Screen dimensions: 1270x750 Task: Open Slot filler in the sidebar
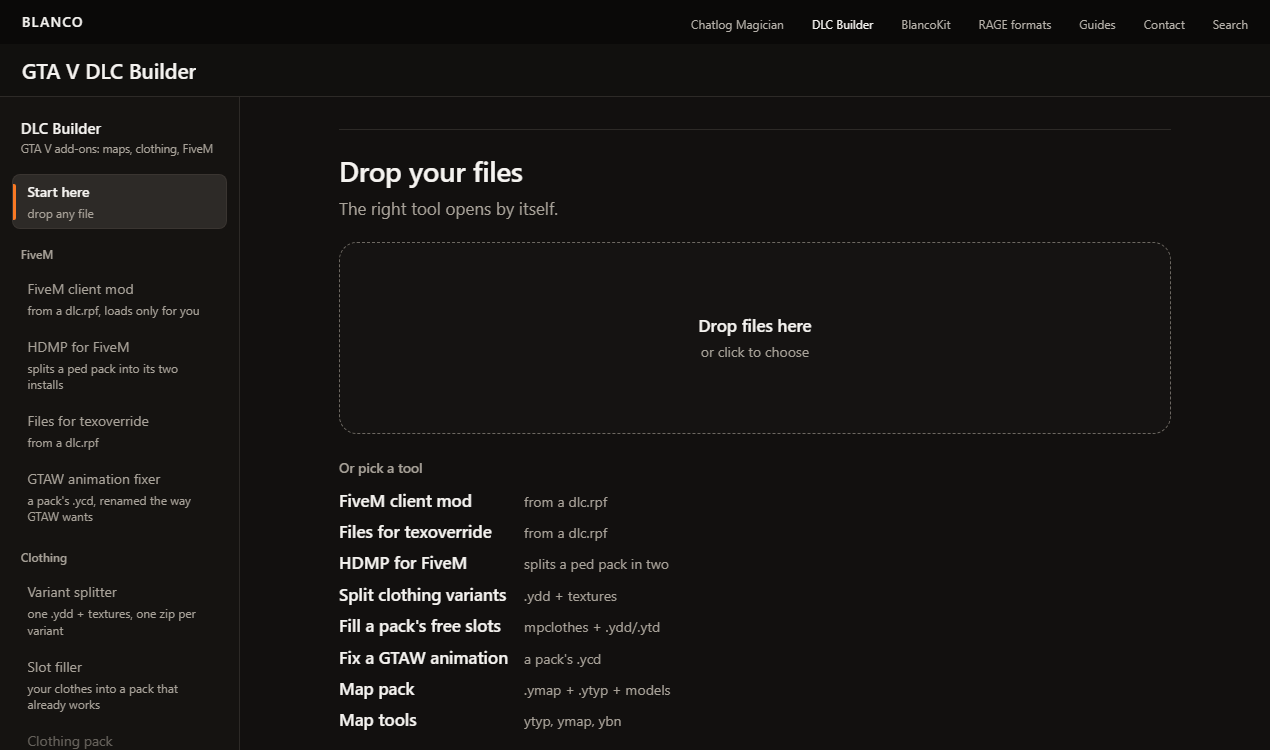click(x=120, y=685)
